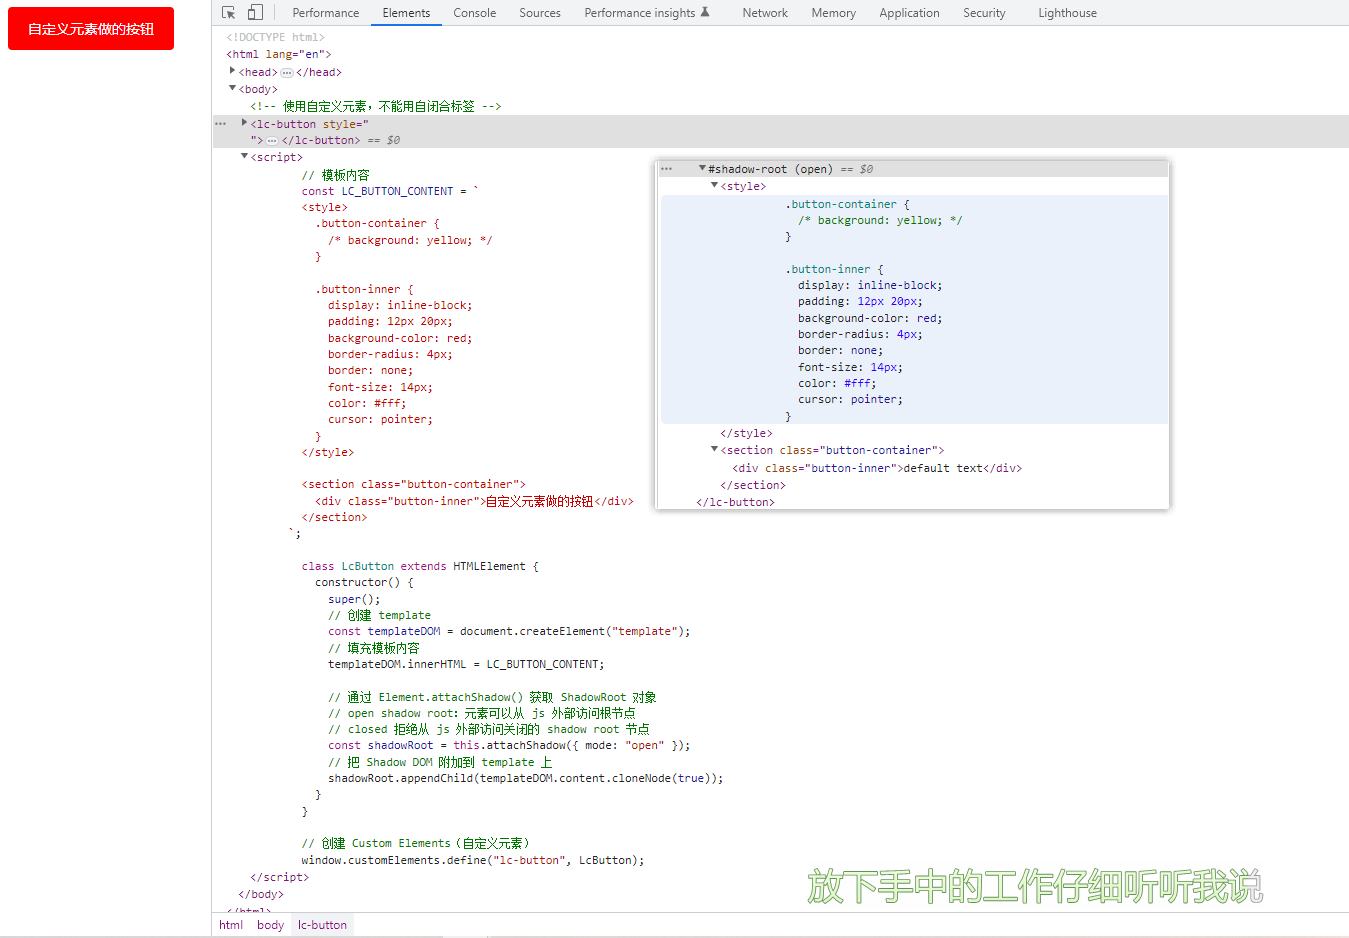Select html in the breadcrumb bar
1349x938 pixels.
pos(231,925)
